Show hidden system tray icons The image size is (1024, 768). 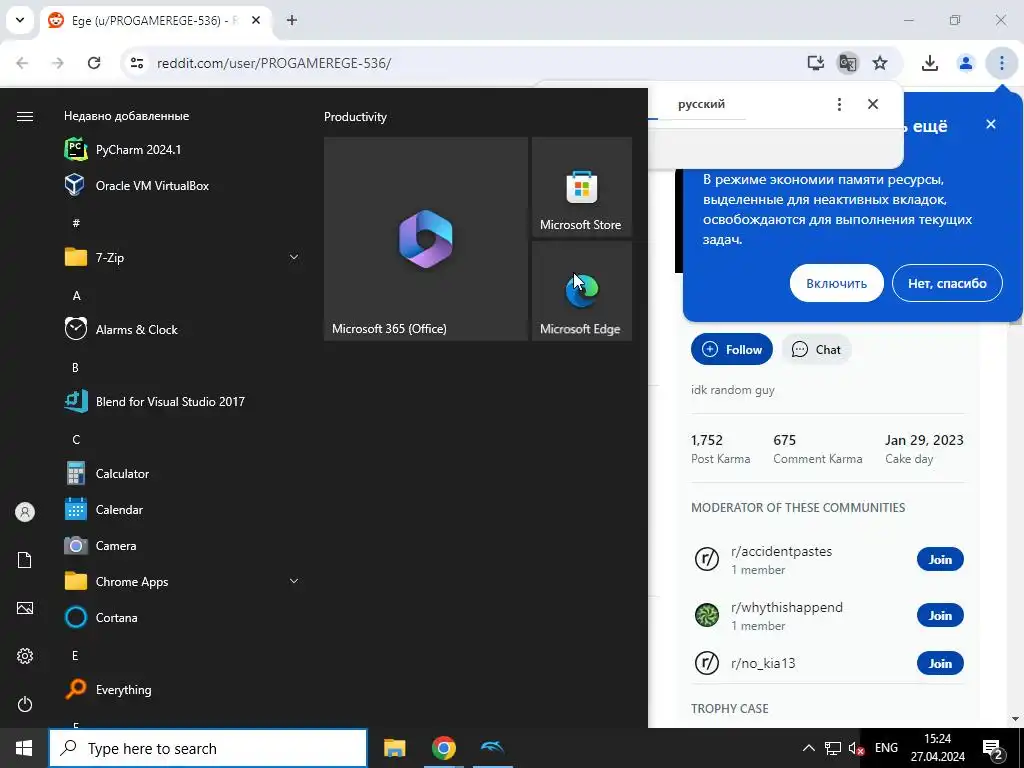coord(808,748)
